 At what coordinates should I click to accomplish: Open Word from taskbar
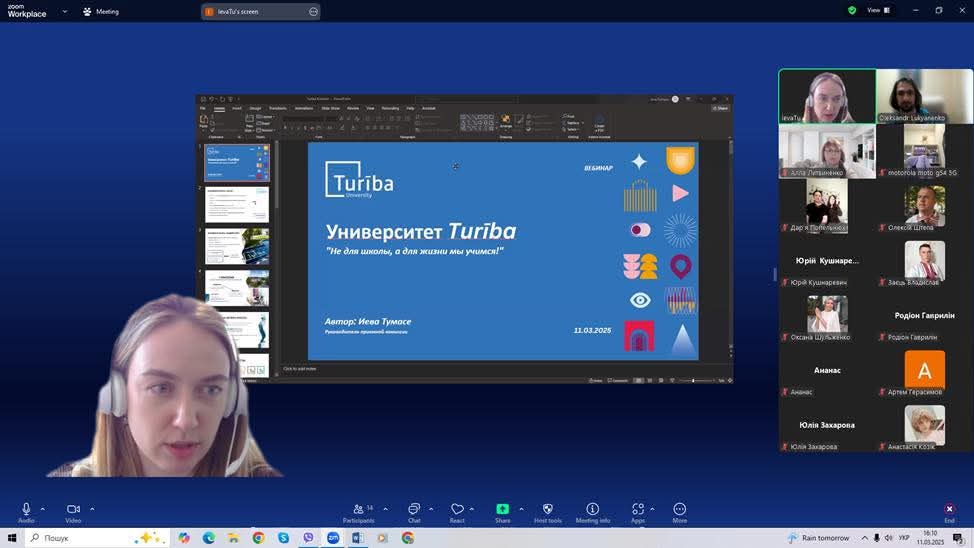tap(358, 537)
